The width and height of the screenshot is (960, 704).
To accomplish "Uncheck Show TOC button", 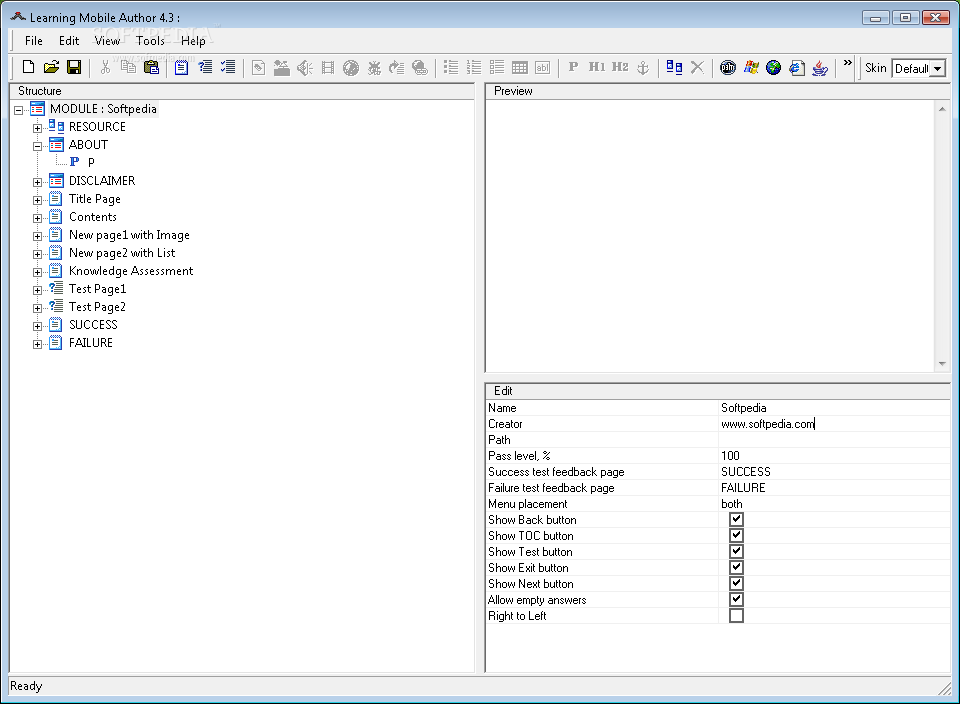I will [x=737, y=536].
